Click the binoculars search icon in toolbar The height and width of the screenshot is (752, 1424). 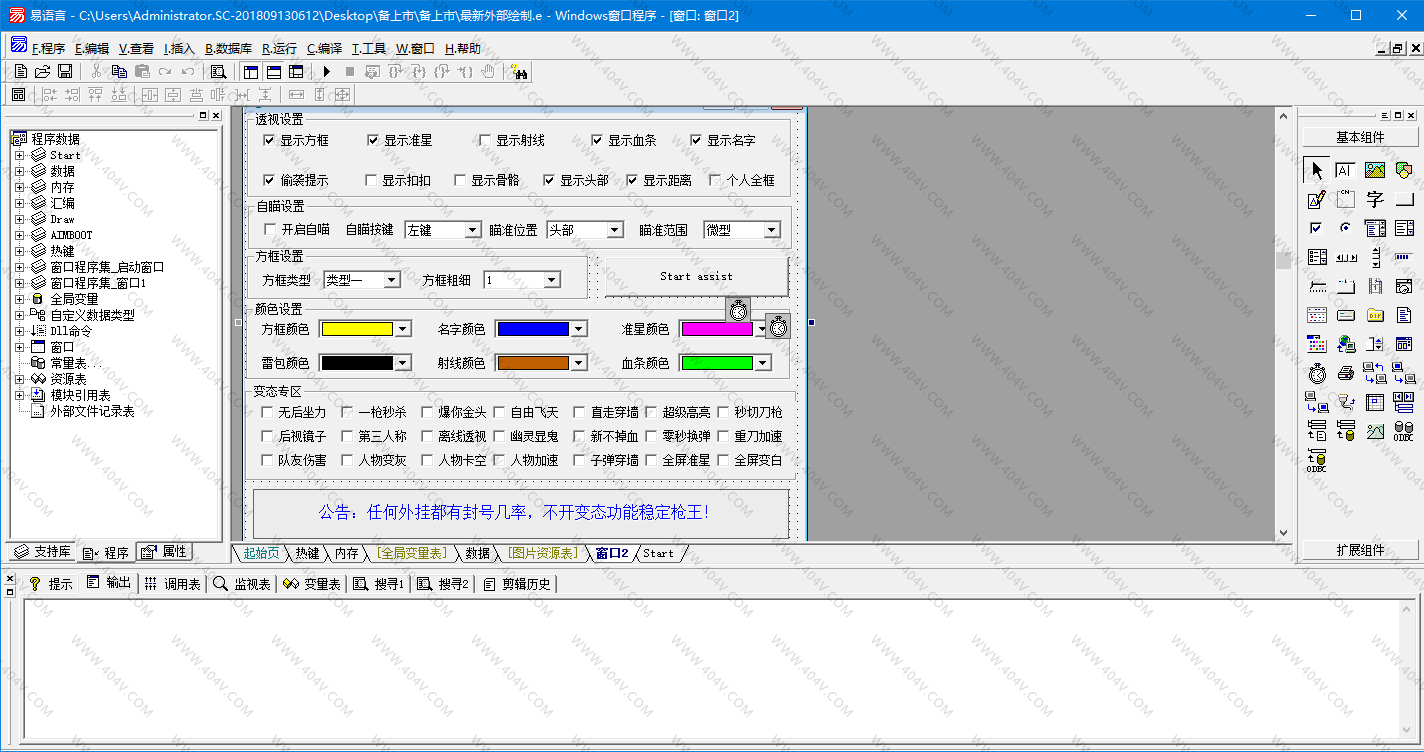(518, 71)
